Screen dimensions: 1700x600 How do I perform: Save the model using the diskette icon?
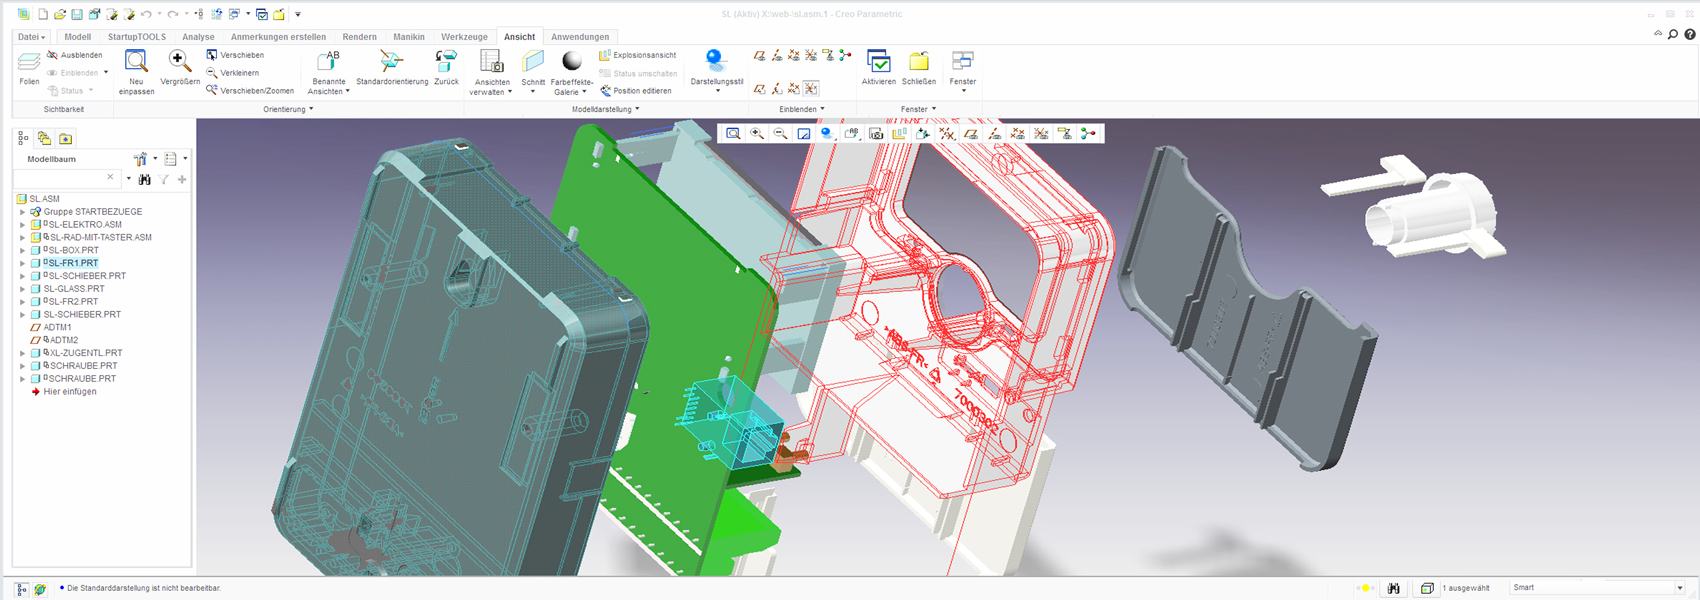pos(76,14)
